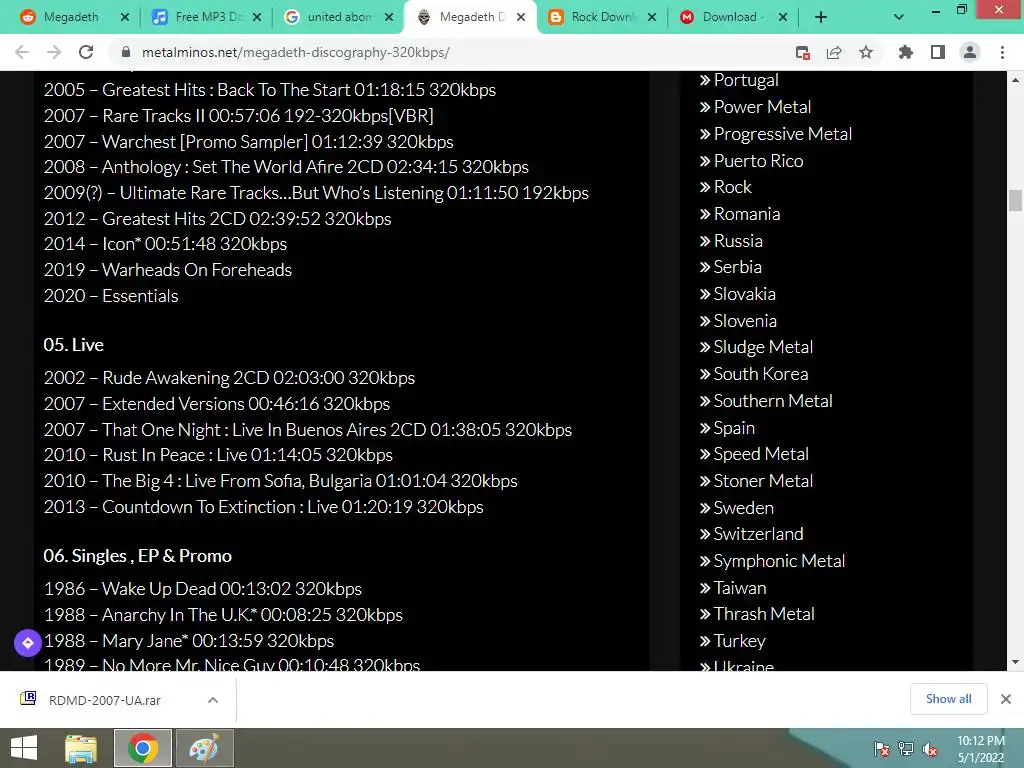The height and width of the screenshot is (768, 1024).
Task: Open the Southern Metal category link
Action: pyautogui.click(x=773, y=400)
